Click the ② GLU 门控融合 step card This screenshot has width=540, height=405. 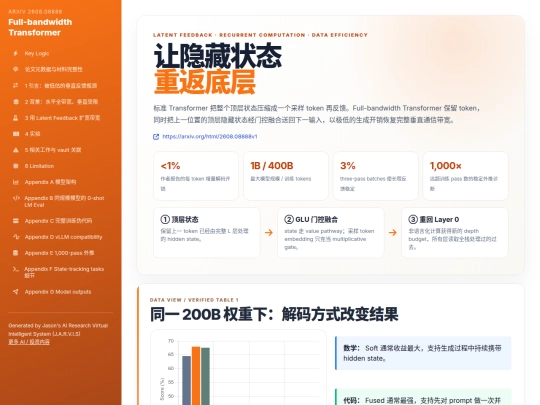coord(331,232)
